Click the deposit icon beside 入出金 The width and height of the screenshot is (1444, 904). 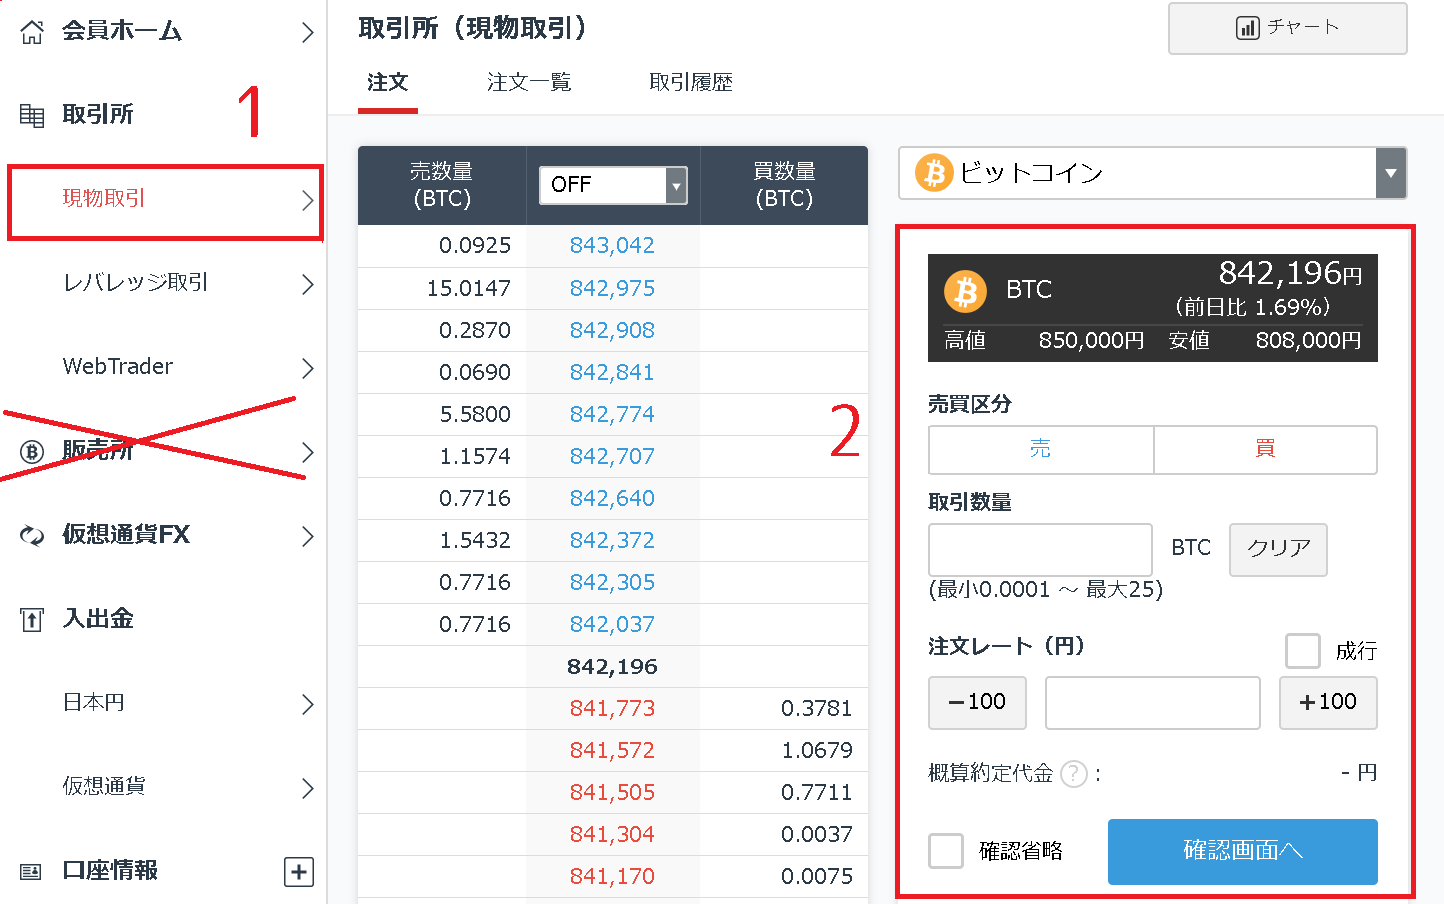pos(32,620)
